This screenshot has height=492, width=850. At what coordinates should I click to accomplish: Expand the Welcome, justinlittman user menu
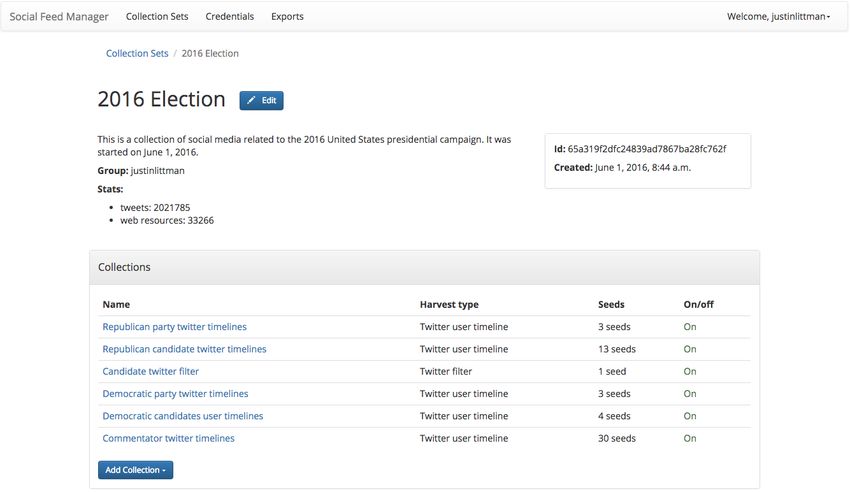(x=778, y=16)
